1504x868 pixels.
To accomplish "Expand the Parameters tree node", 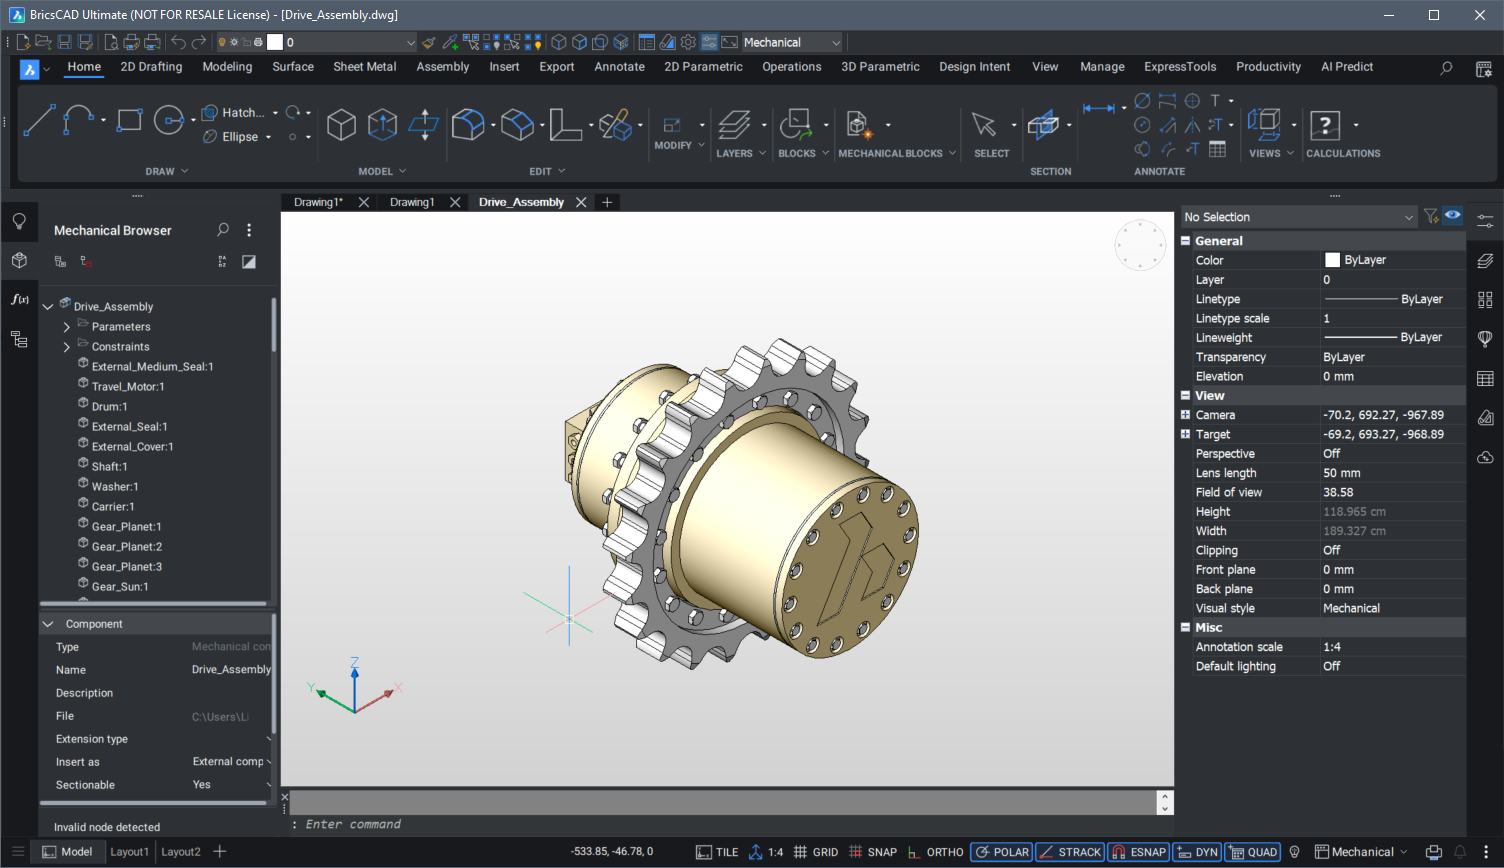I will click(x=67, y=327).
